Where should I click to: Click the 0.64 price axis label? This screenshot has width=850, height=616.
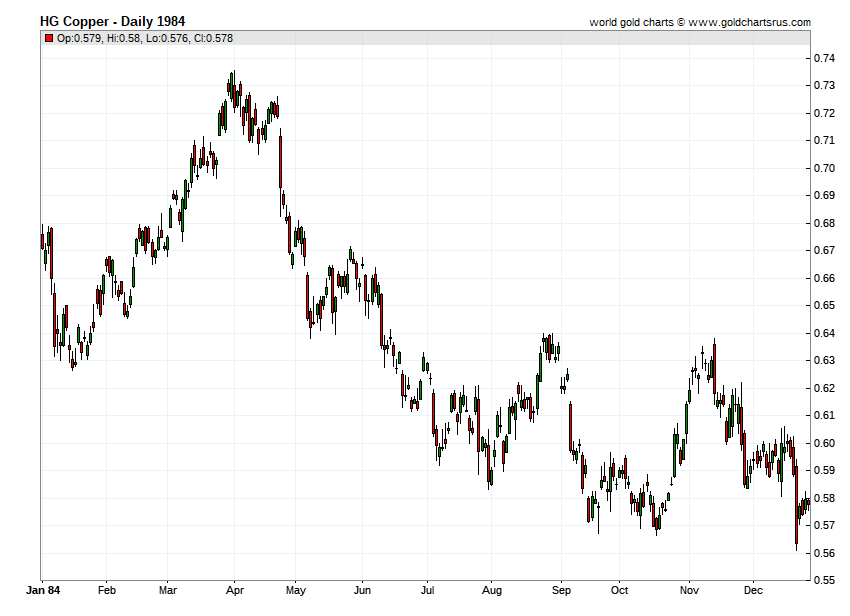pyautogui.click(x=825, y=333)
